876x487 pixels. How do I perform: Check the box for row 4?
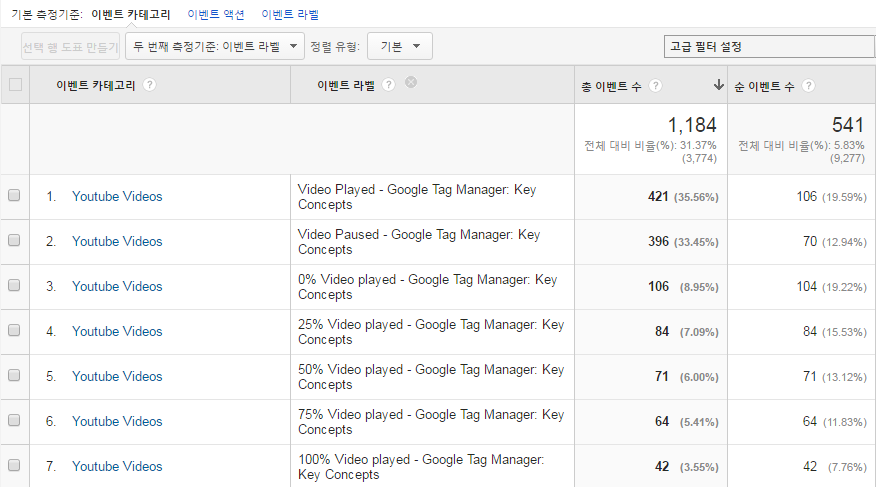point(14,330)
